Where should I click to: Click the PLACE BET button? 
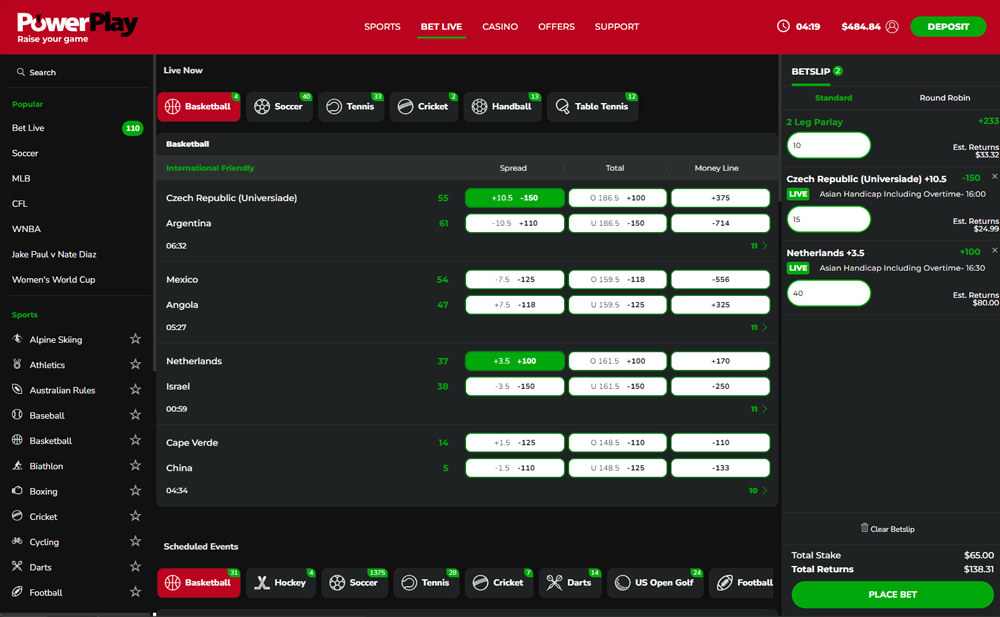tap(892, 594)
